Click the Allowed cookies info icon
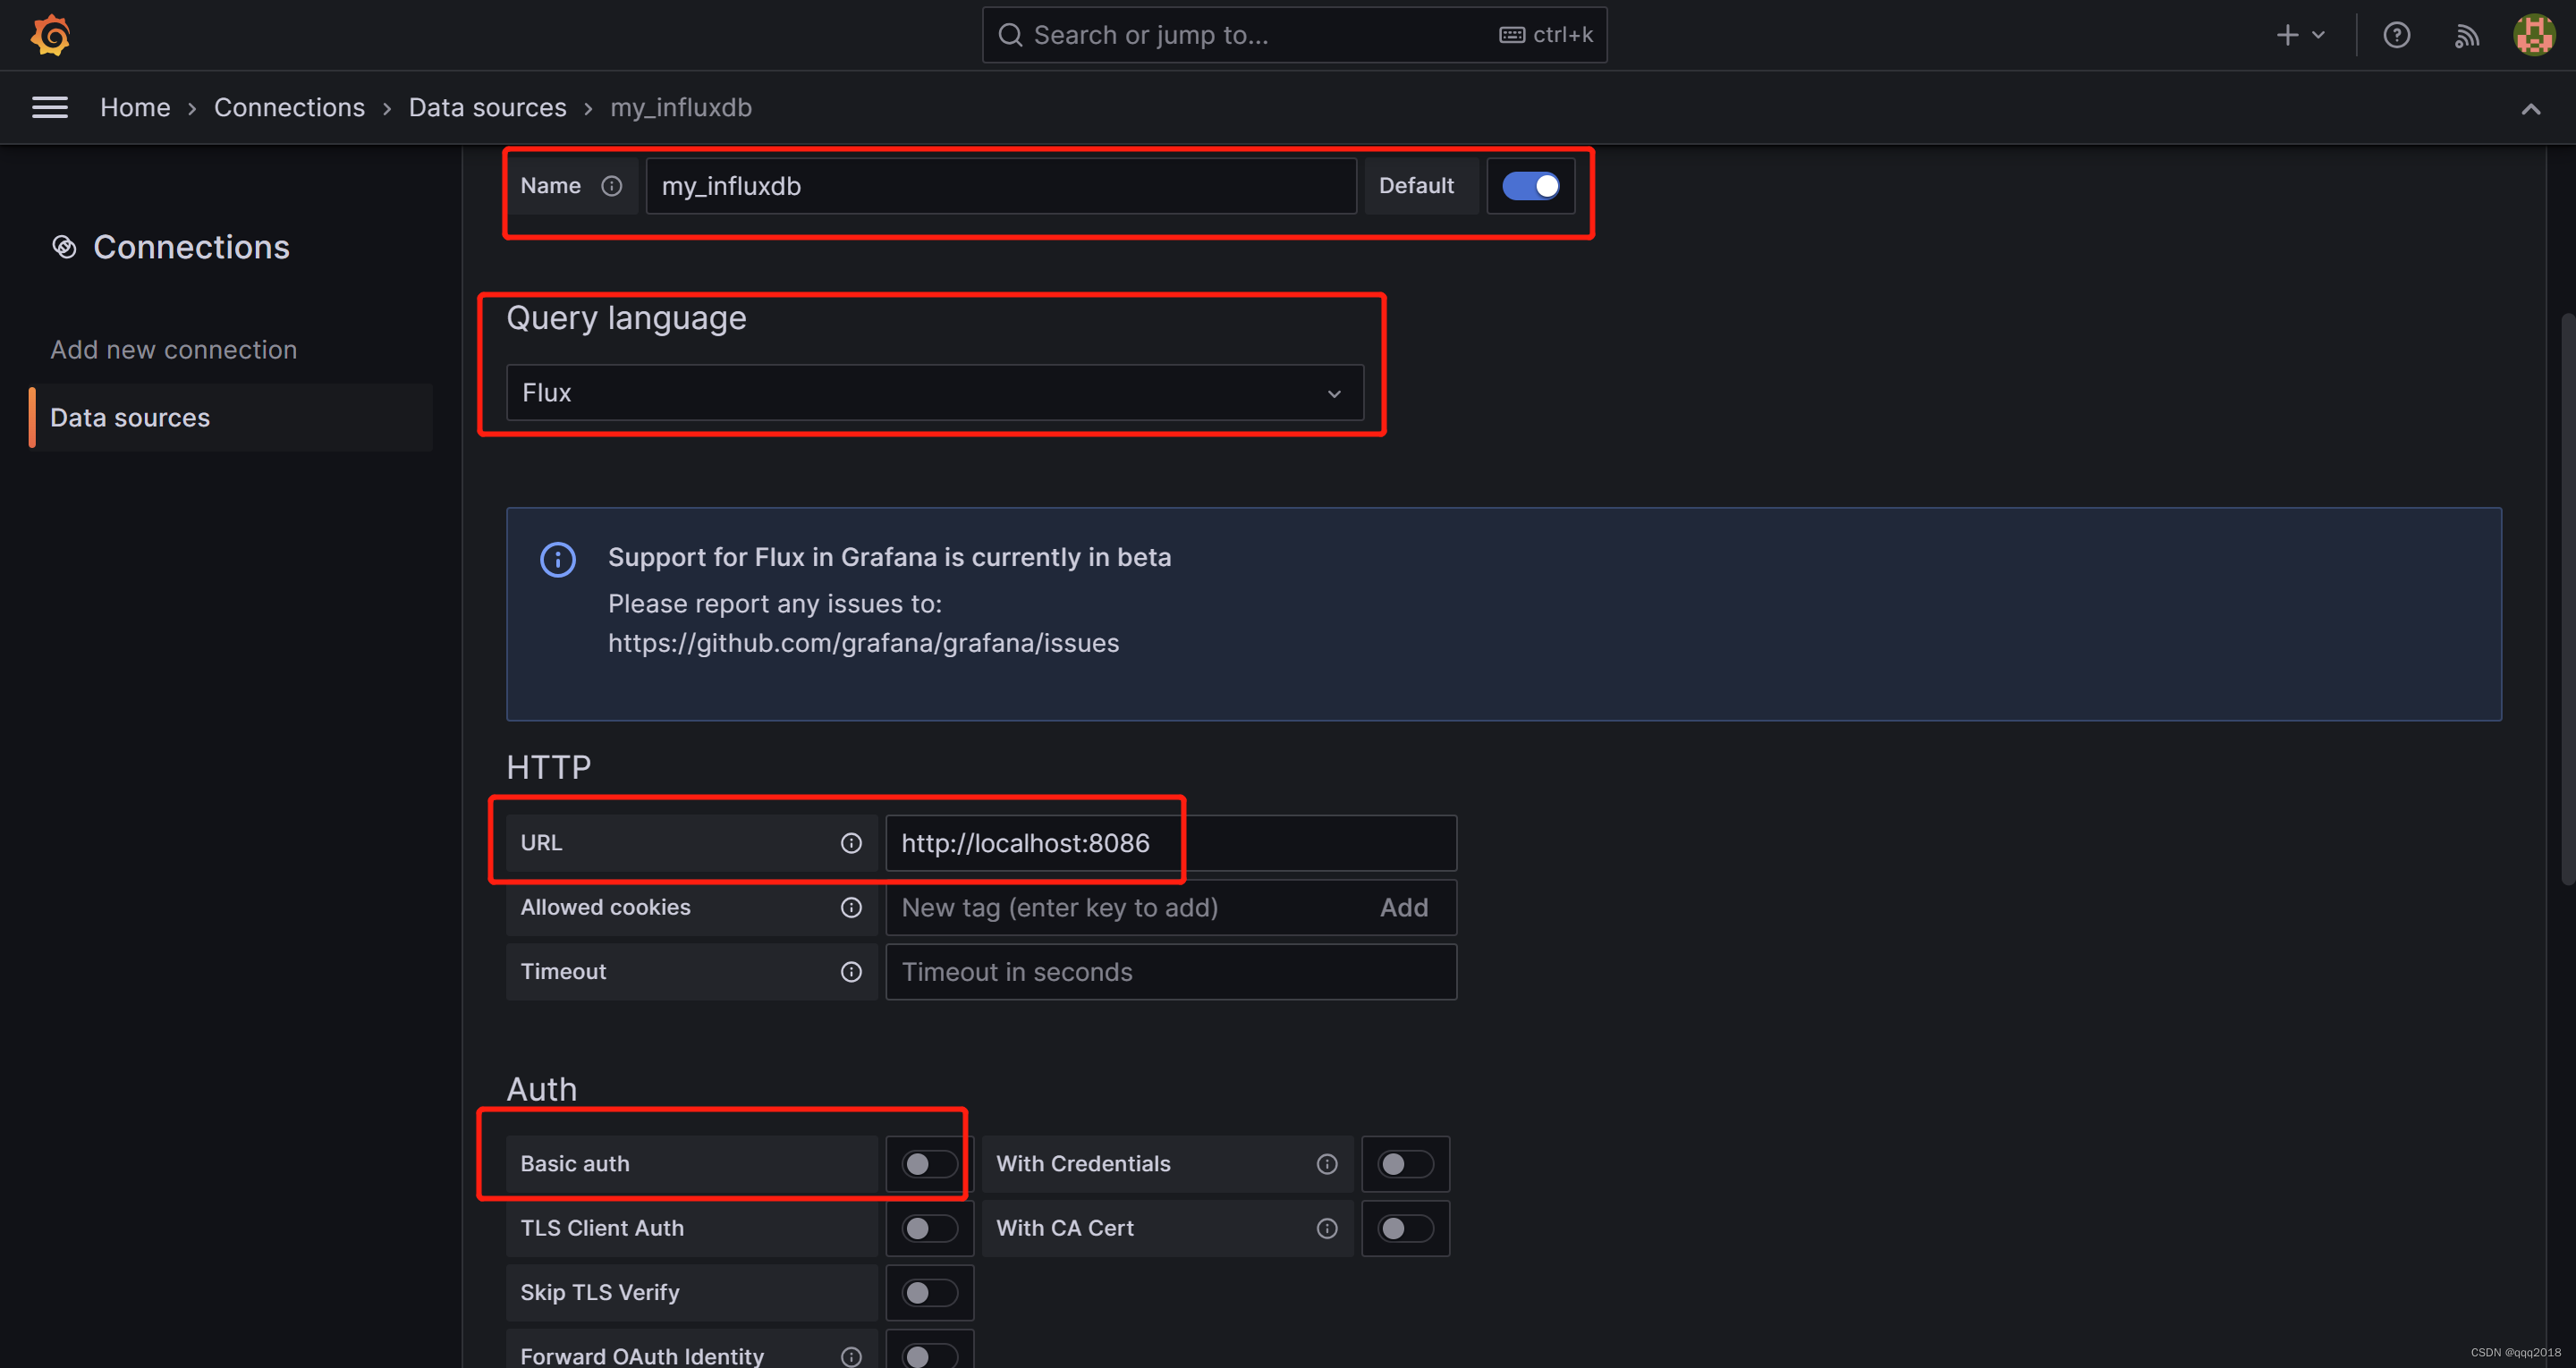Screen dimensions: 2576x1368 tap(851, 907)
